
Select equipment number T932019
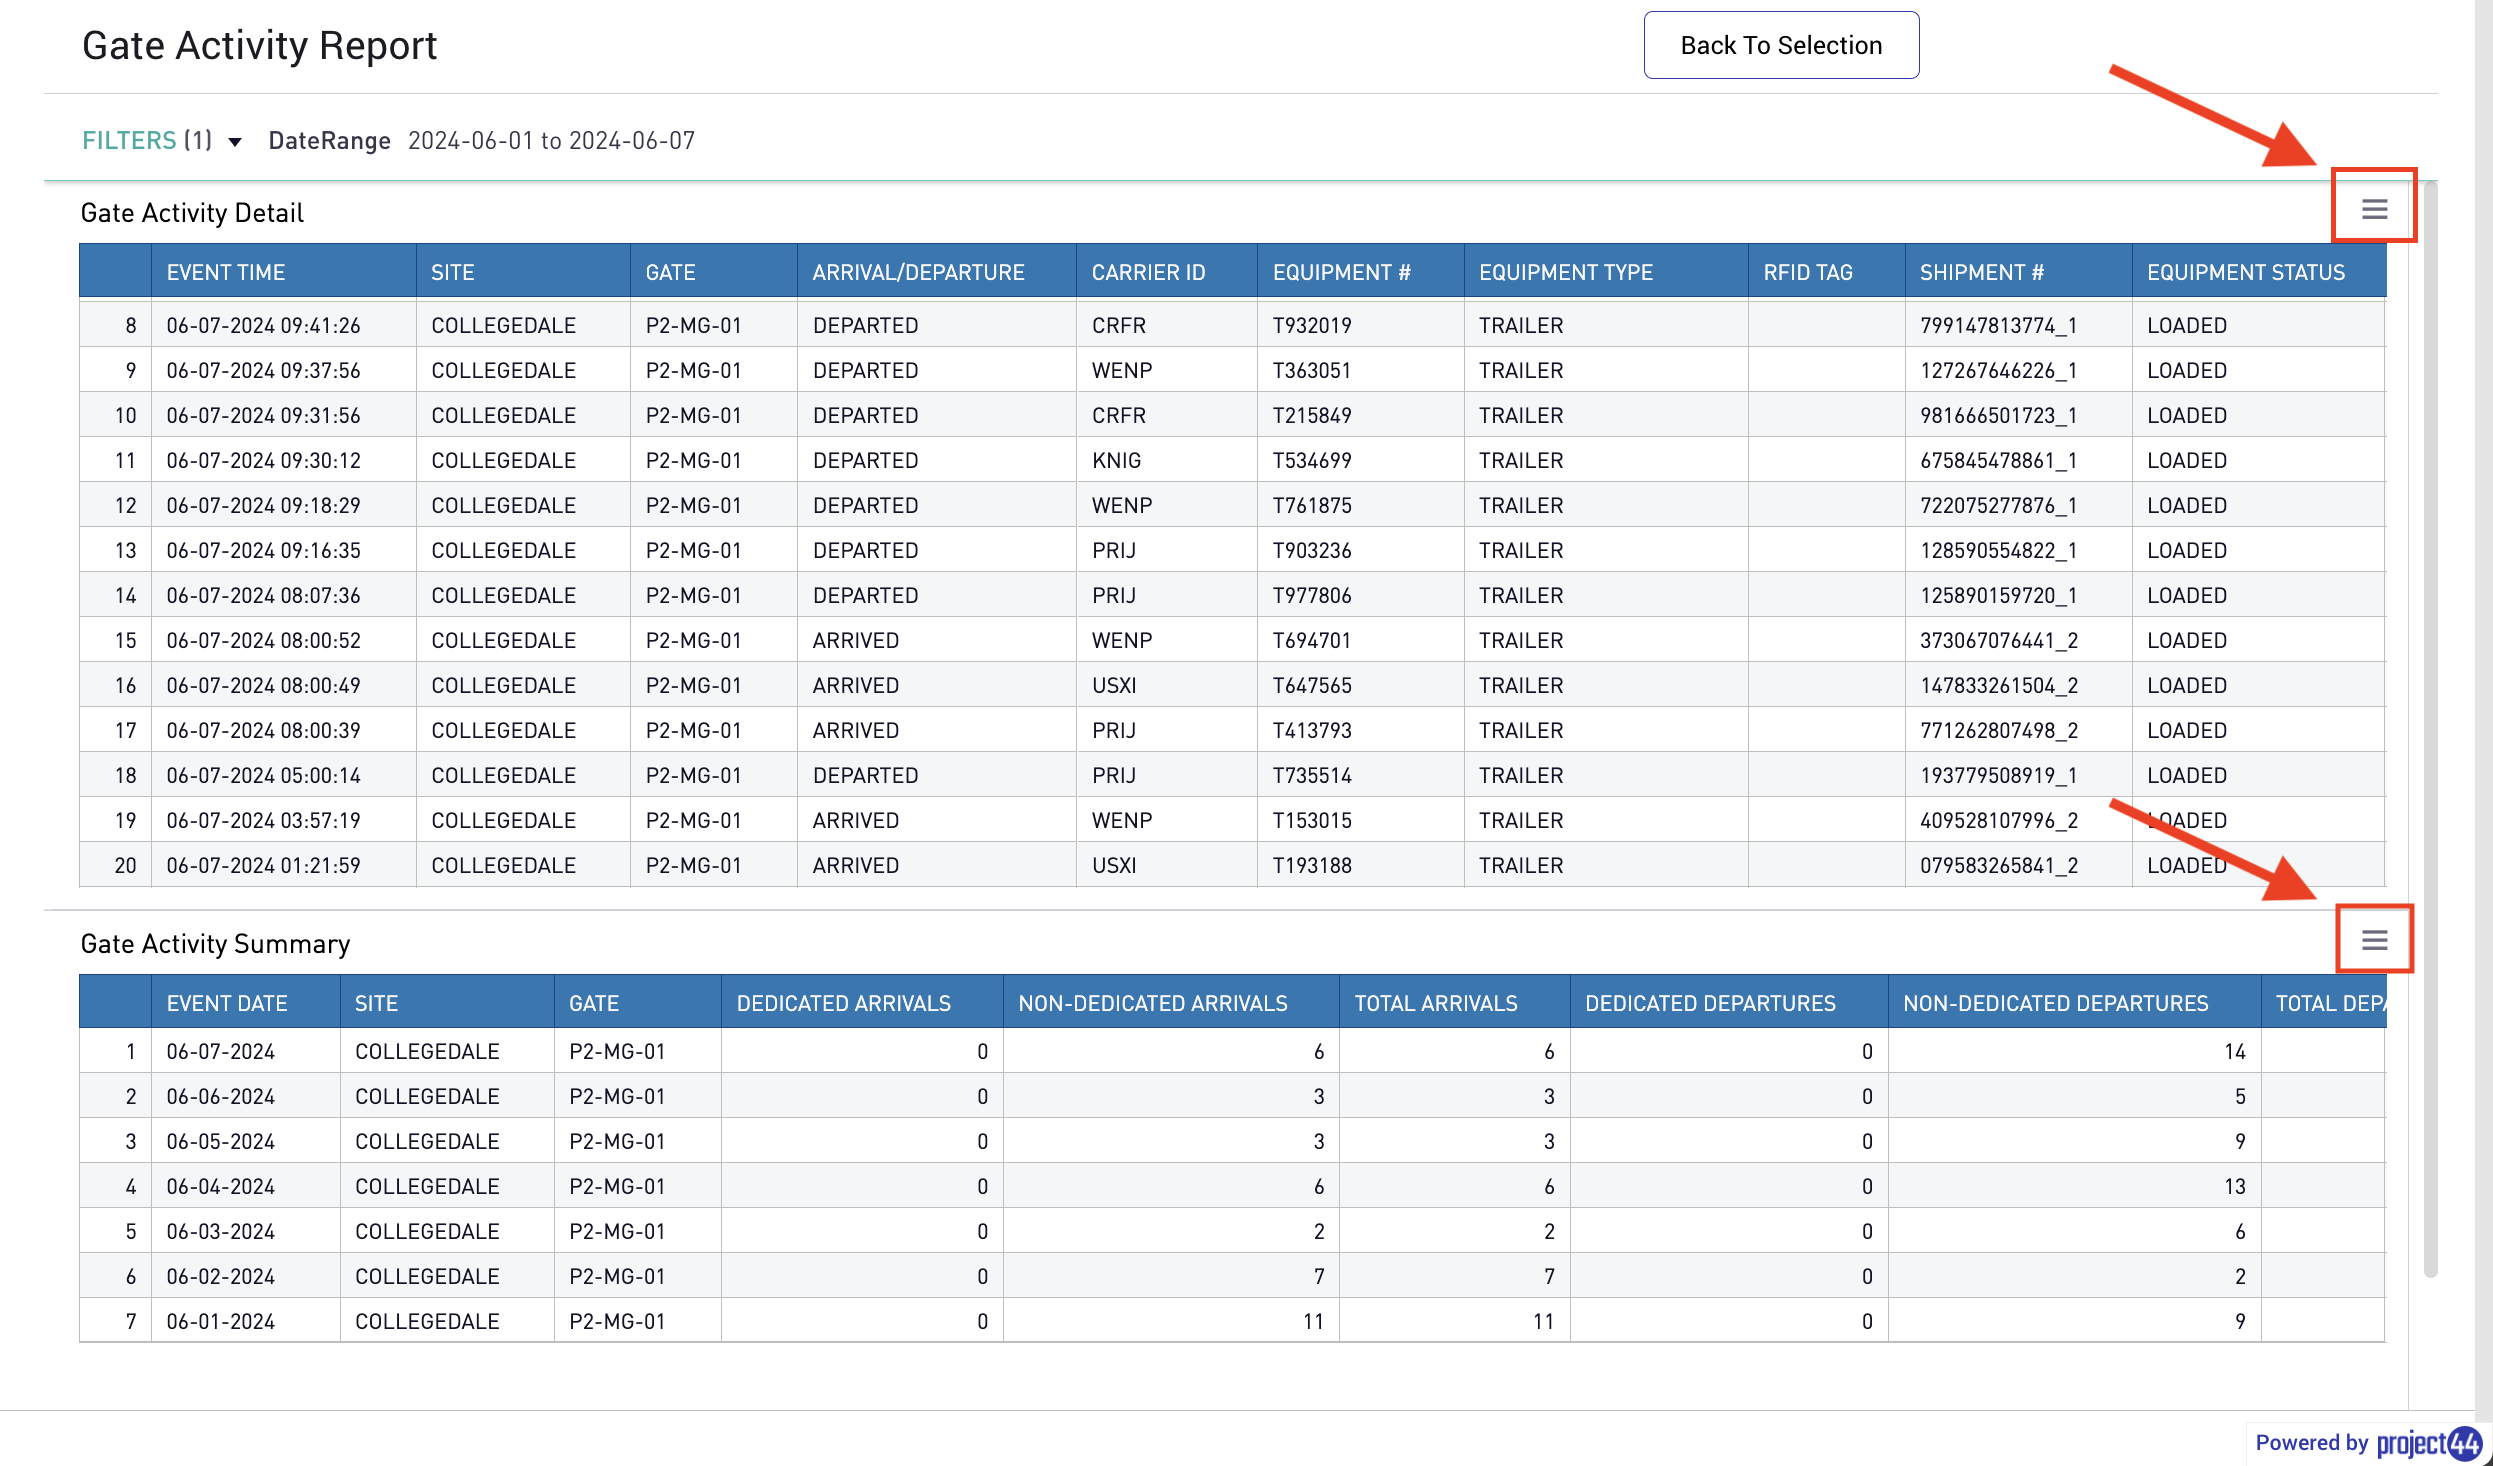pos(1311,325)
